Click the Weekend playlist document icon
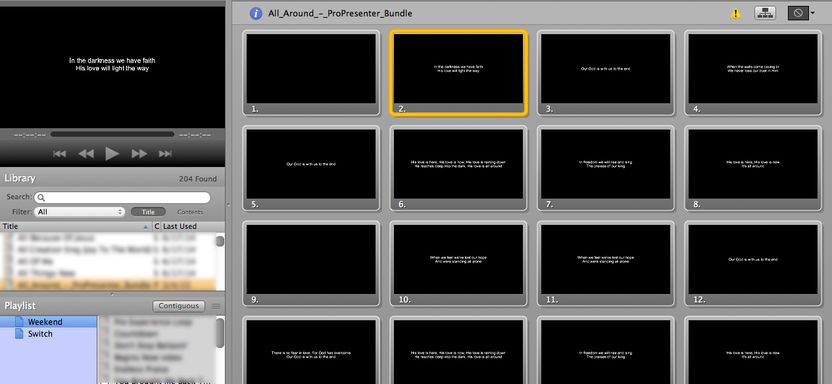Screen dimensions: 832x384 click(20, 321)
